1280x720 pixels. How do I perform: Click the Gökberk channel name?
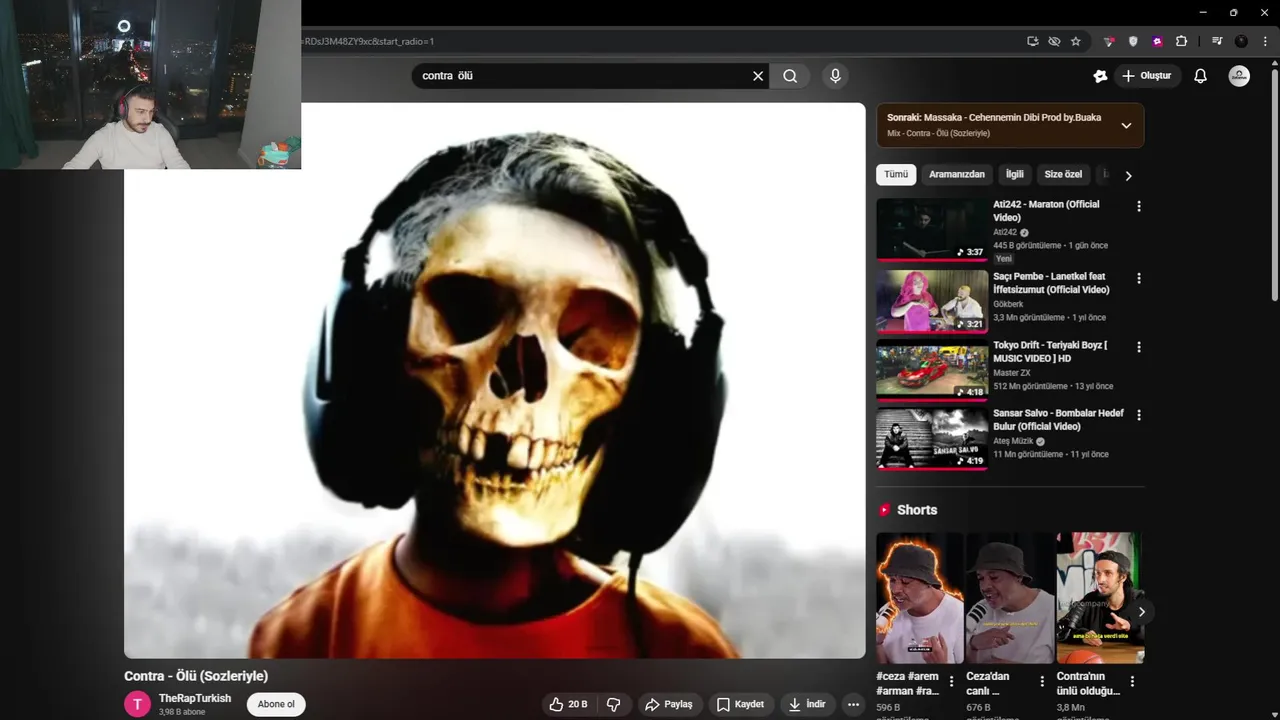coord(1008,304)
